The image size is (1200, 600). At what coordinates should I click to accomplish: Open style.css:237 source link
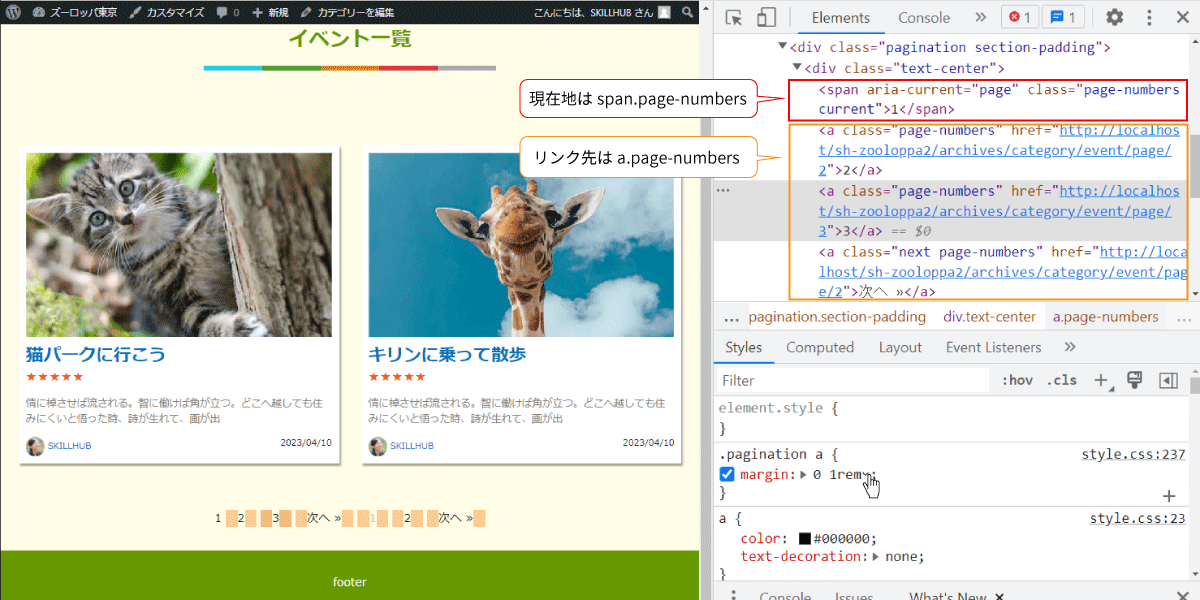pyautogui.click(x=1133, y=454)
